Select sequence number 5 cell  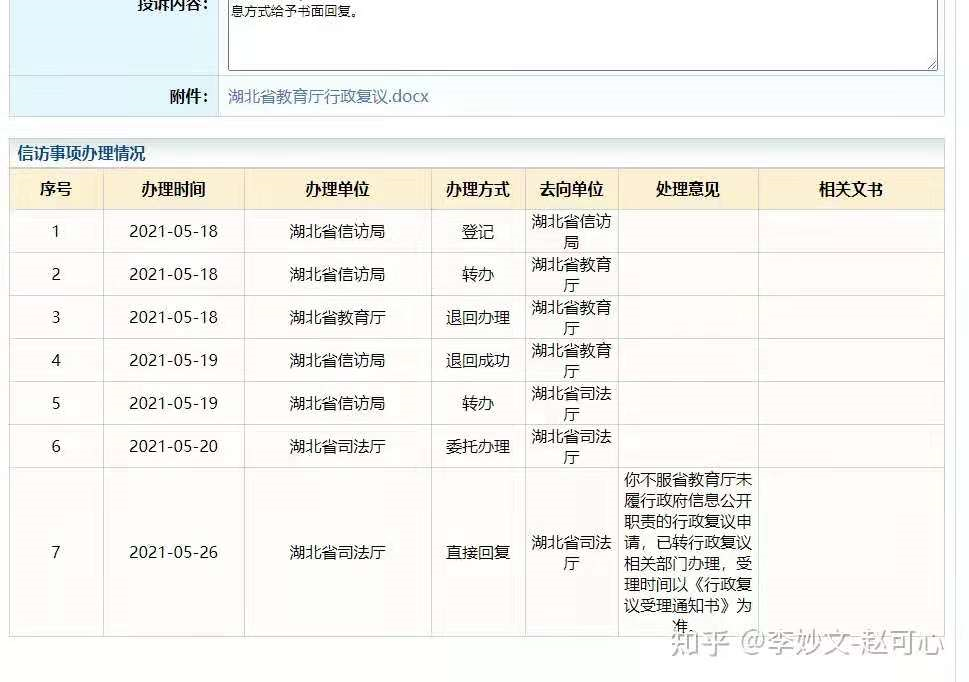click(56, 403)
